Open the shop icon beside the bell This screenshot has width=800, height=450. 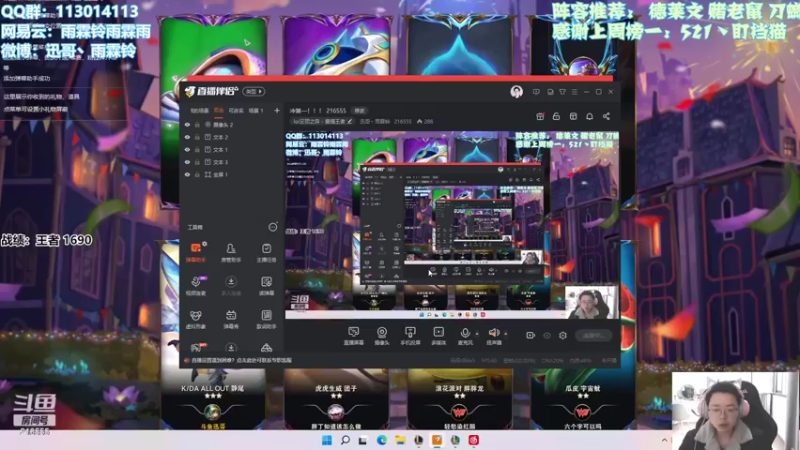pyautogui.click(x=573, y=116)
